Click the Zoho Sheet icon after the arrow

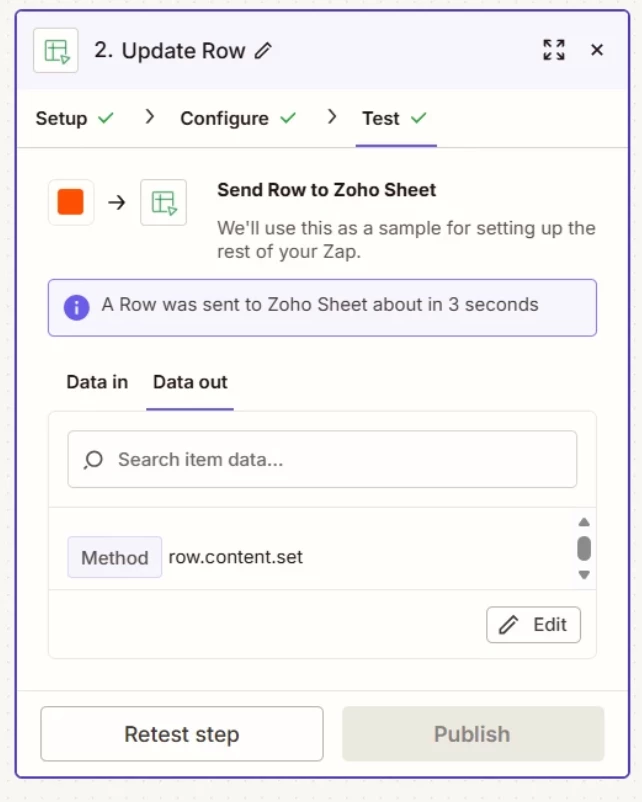[164, 202]
